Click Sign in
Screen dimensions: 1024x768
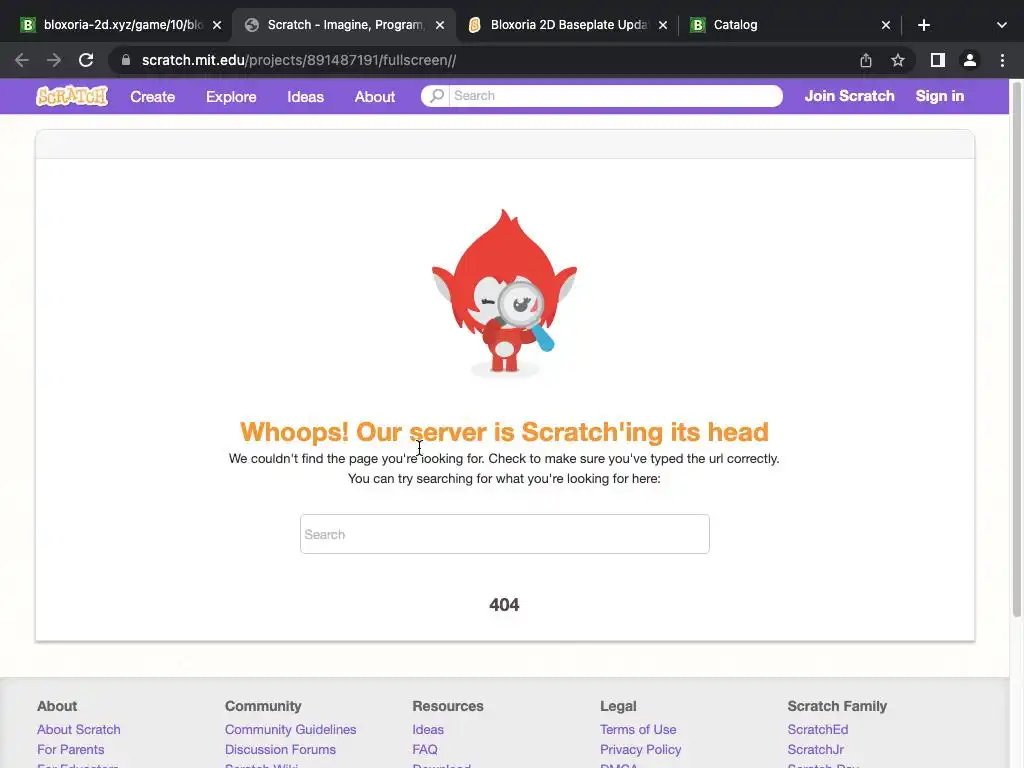click(940, 96)
